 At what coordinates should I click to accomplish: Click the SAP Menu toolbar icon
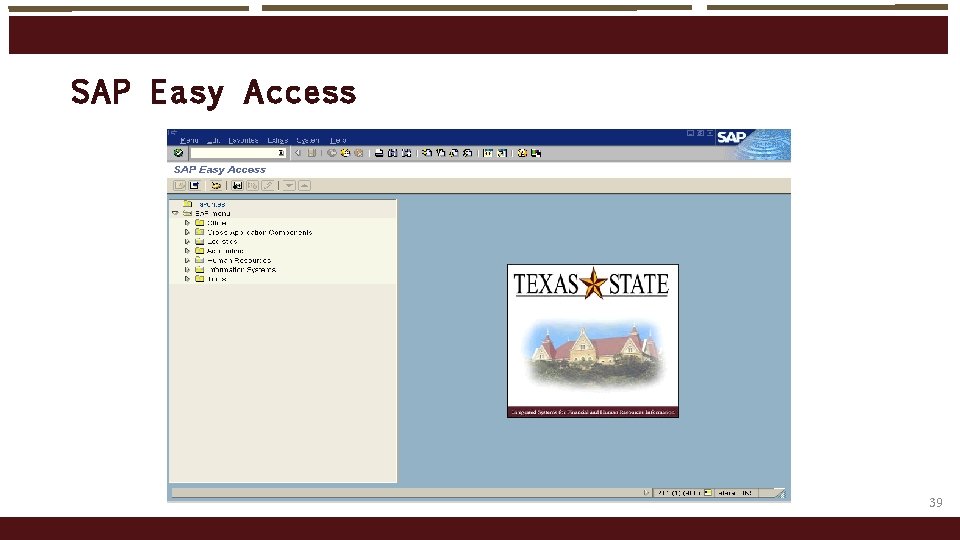pos(195,186)
